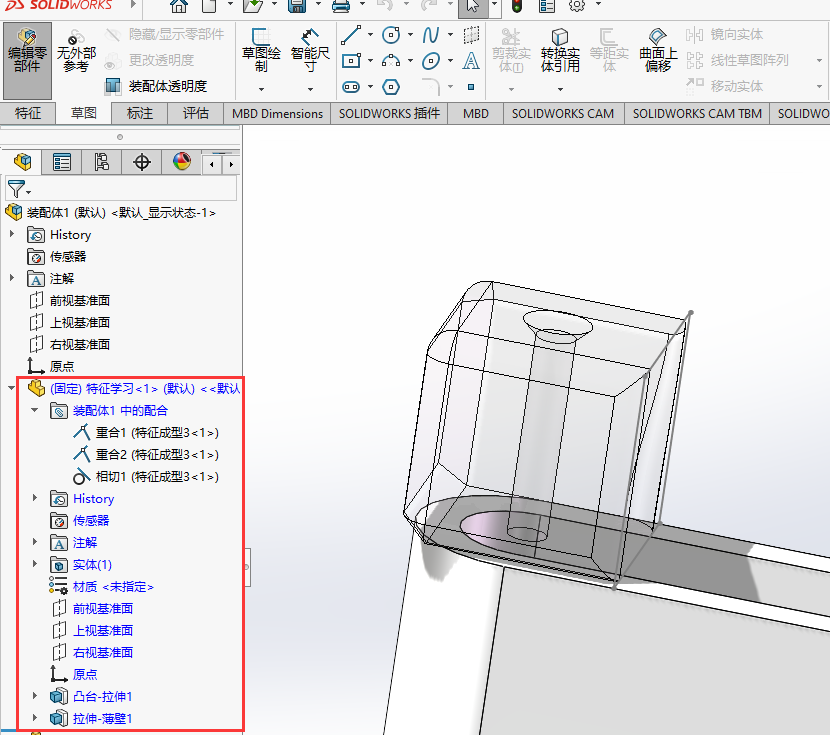The width and height of the screenshot is (830, 735).
Task: Click the Convert Entities (转换实体引用) tool
Action: pyautogui.click(x=560, y=51)
